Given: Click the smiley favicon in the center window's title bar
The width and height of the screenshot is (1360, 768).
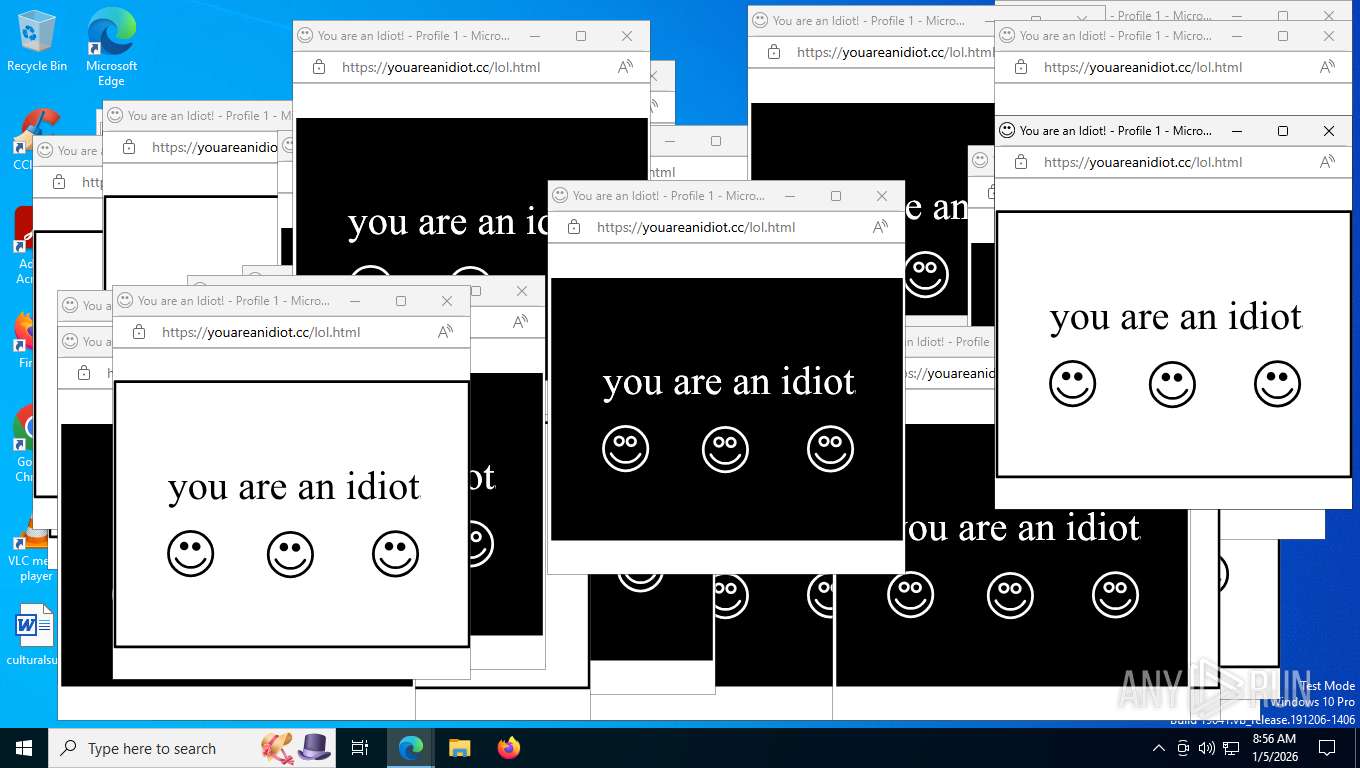Looking at the screenshot, I should [x=561, y=196].
